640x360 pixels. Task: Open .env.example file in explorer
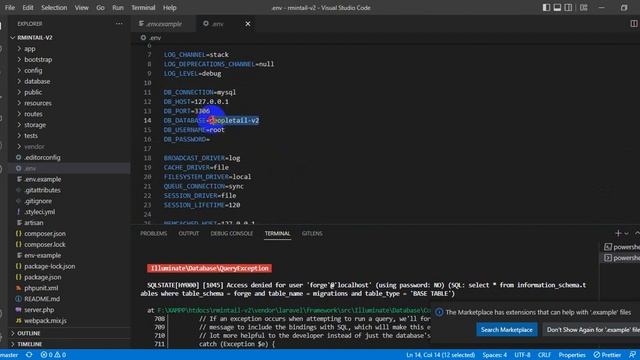pyautogui.click(x=42, y=179)
